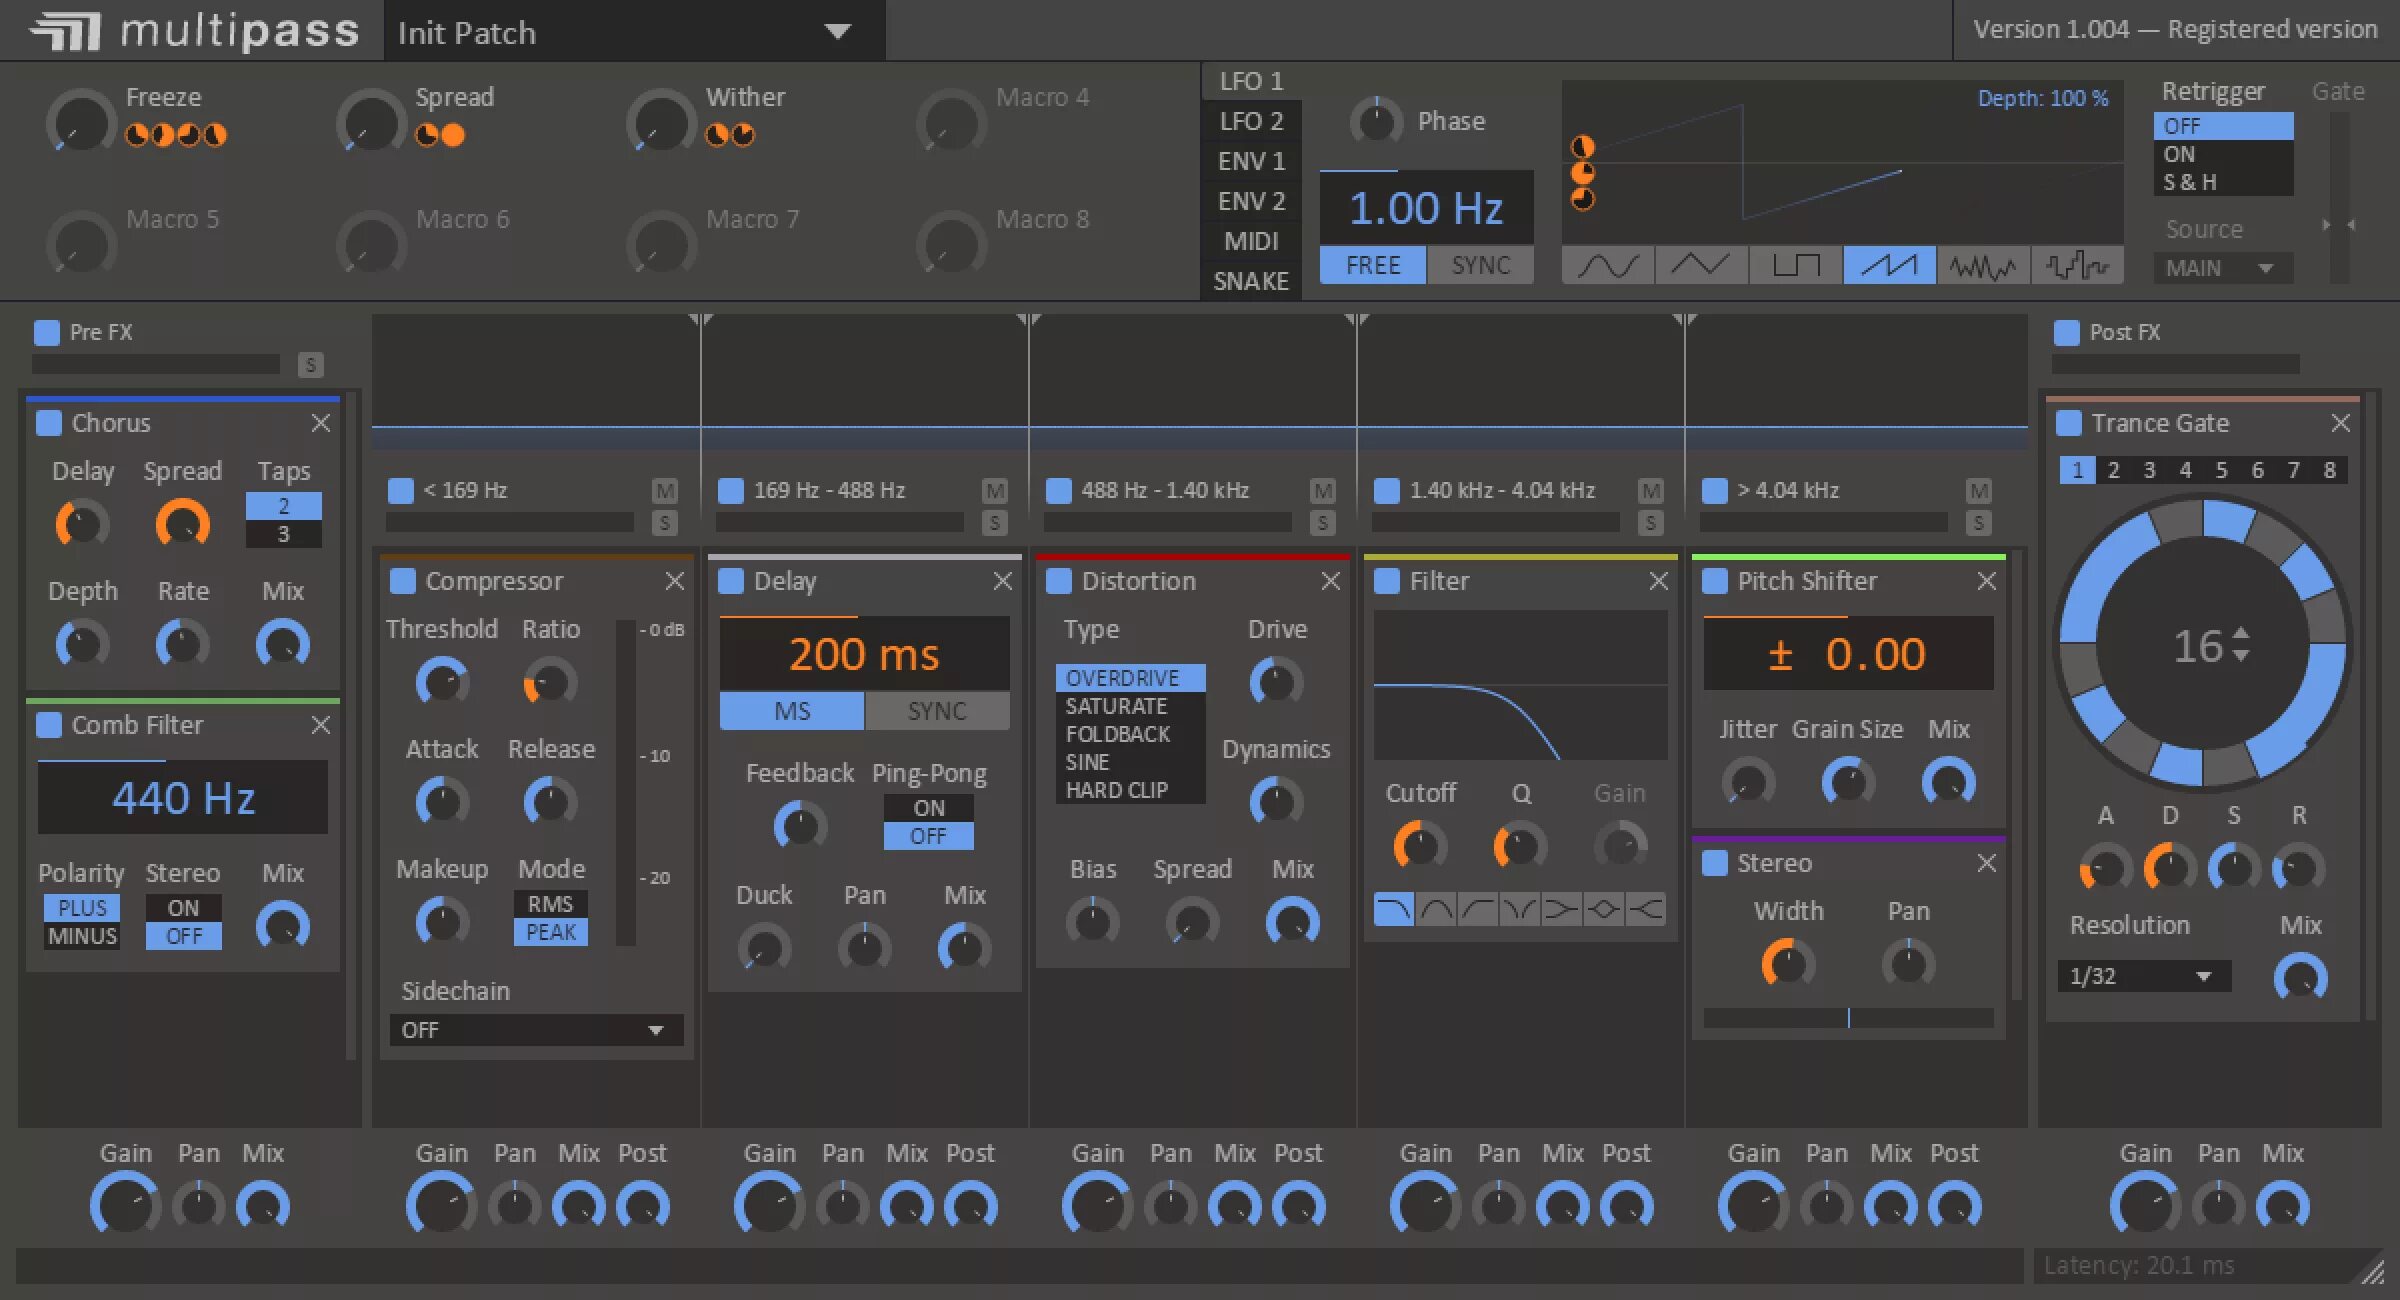Select the random noise LFO waveform
This screenshot has width=2400, height=1300.
[x=1982, y=266]
